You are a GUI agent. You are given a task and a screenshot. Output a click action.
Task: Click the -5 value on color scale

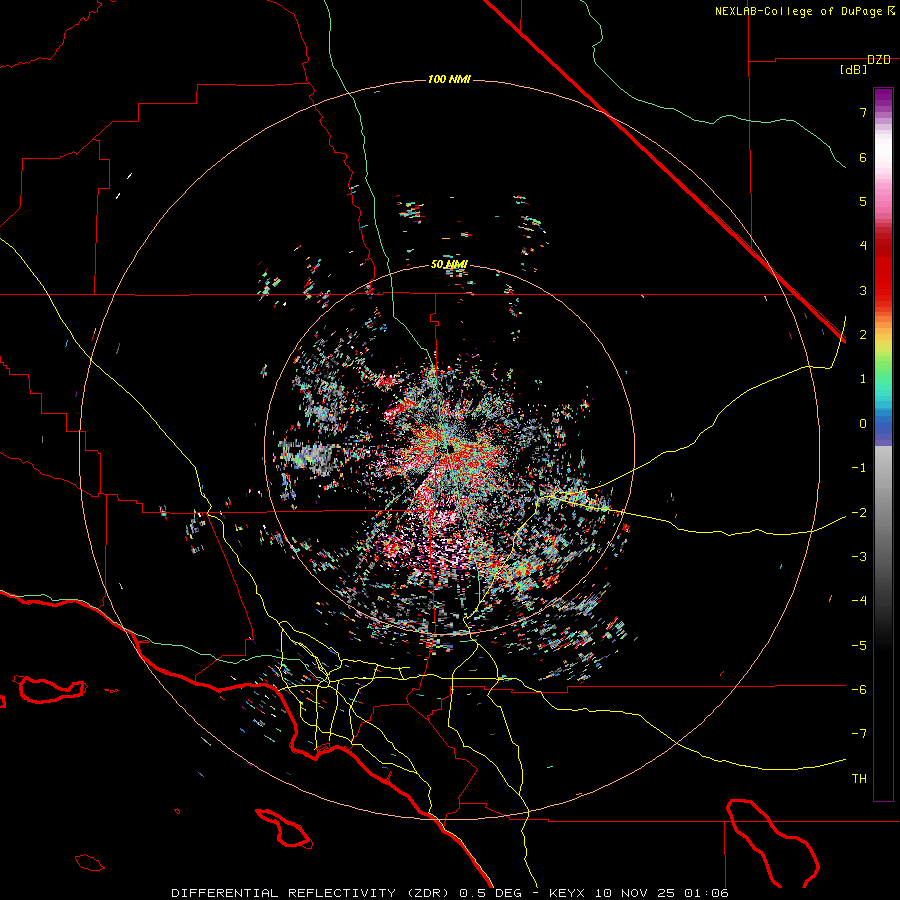coord(859,646)
